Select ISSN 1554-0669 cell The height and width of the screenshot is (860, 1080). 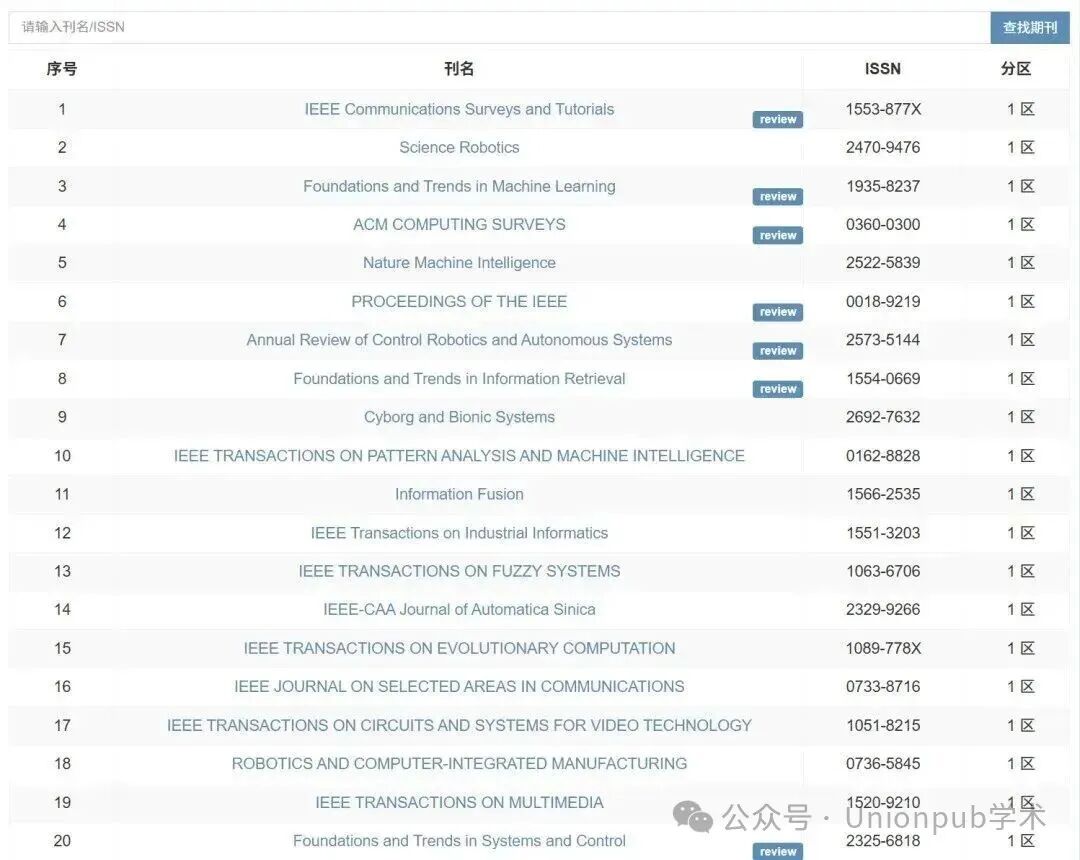(883, 378)
